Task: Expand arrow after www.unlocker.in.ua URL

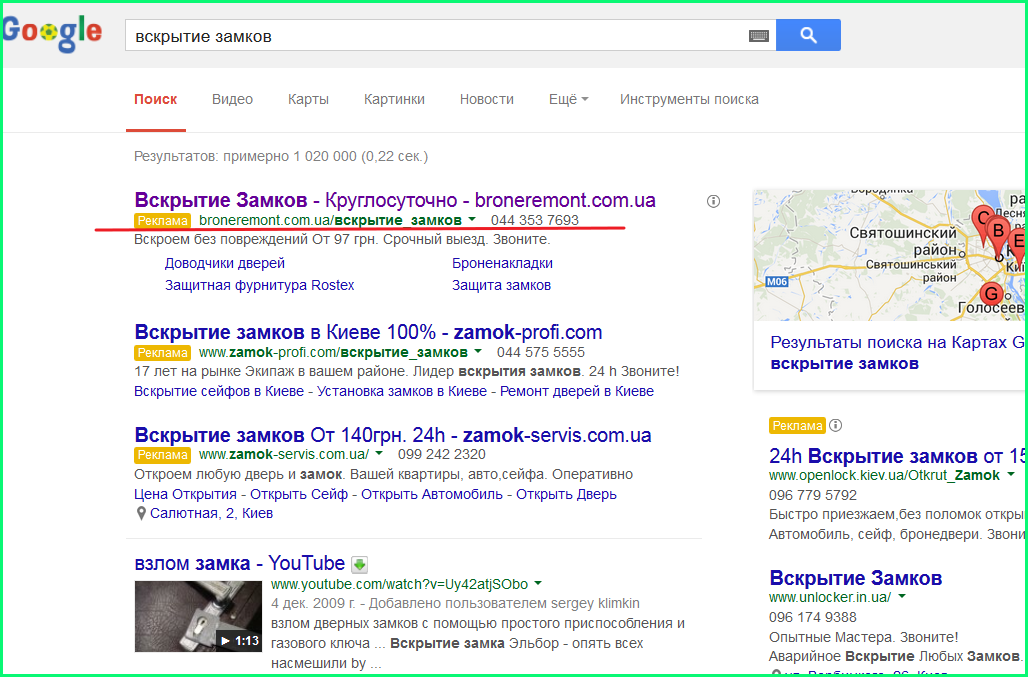Action: [902, 597]
